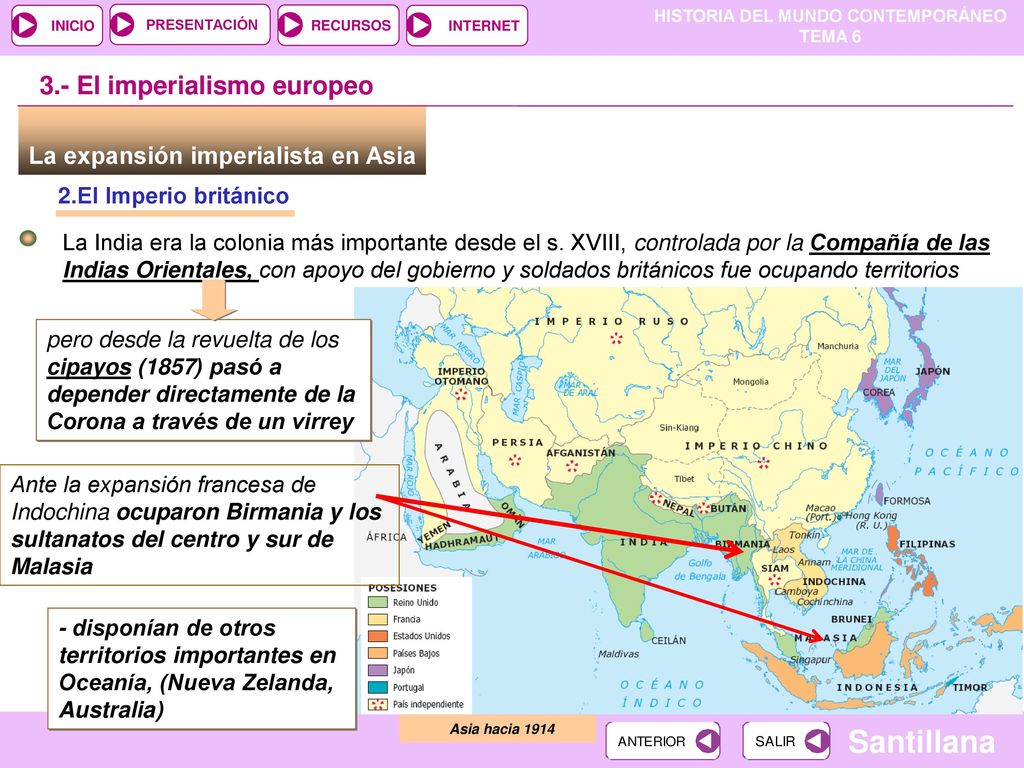Open the PRESENTACIÓN menu button
This screenshot has height=768, width=1024.
pos(189,25)
